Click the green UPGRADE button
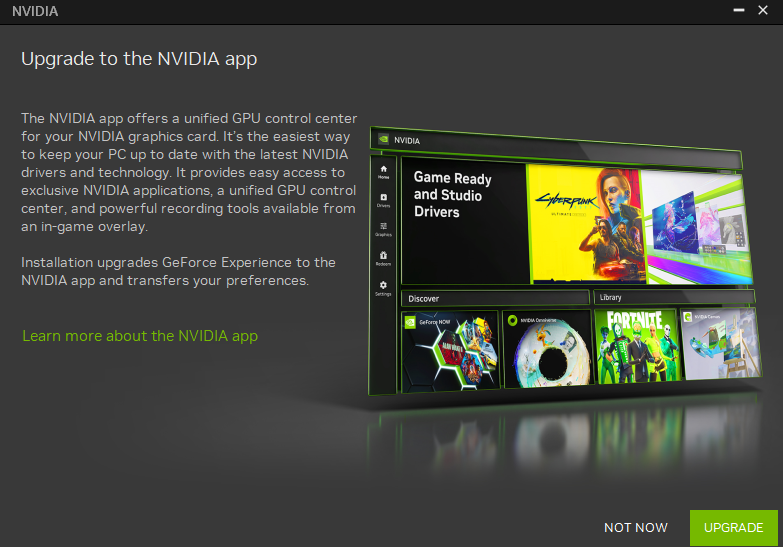 (733, 528)
